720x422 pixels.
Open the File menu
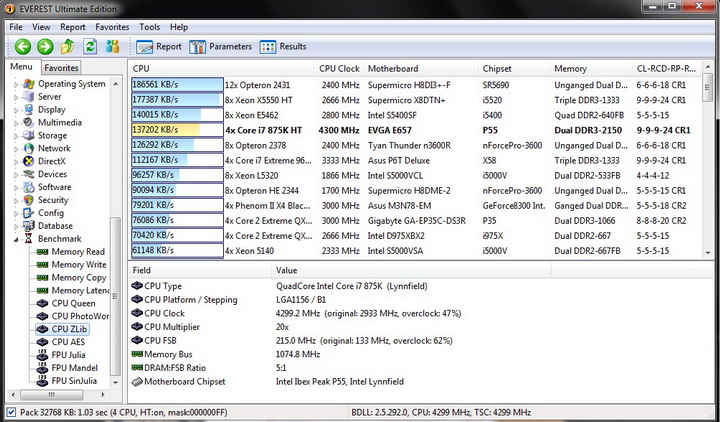[x=16, y=27]
